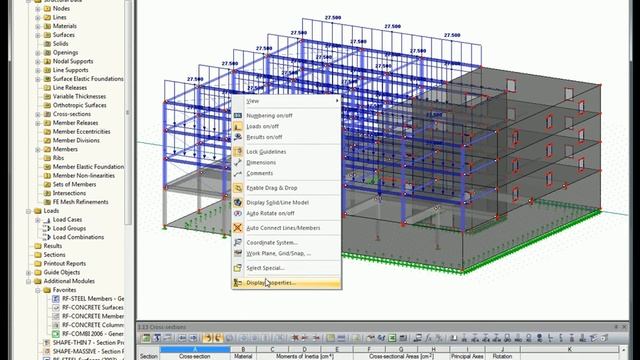This screenshot has height=360, width=640.
Task: Choose Select Special... entry
Action: pos(287,268)
